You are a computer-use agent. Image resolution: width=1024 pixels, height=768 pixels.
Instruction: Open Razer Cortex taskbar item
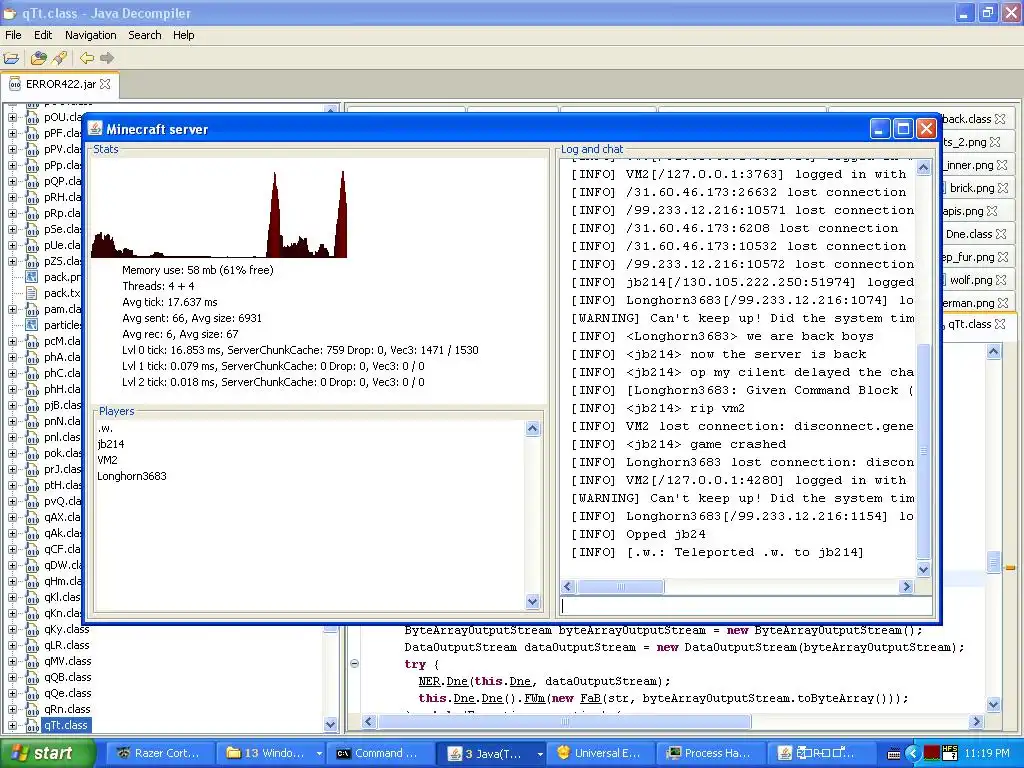pyautogui.click(x=159, y=753)
